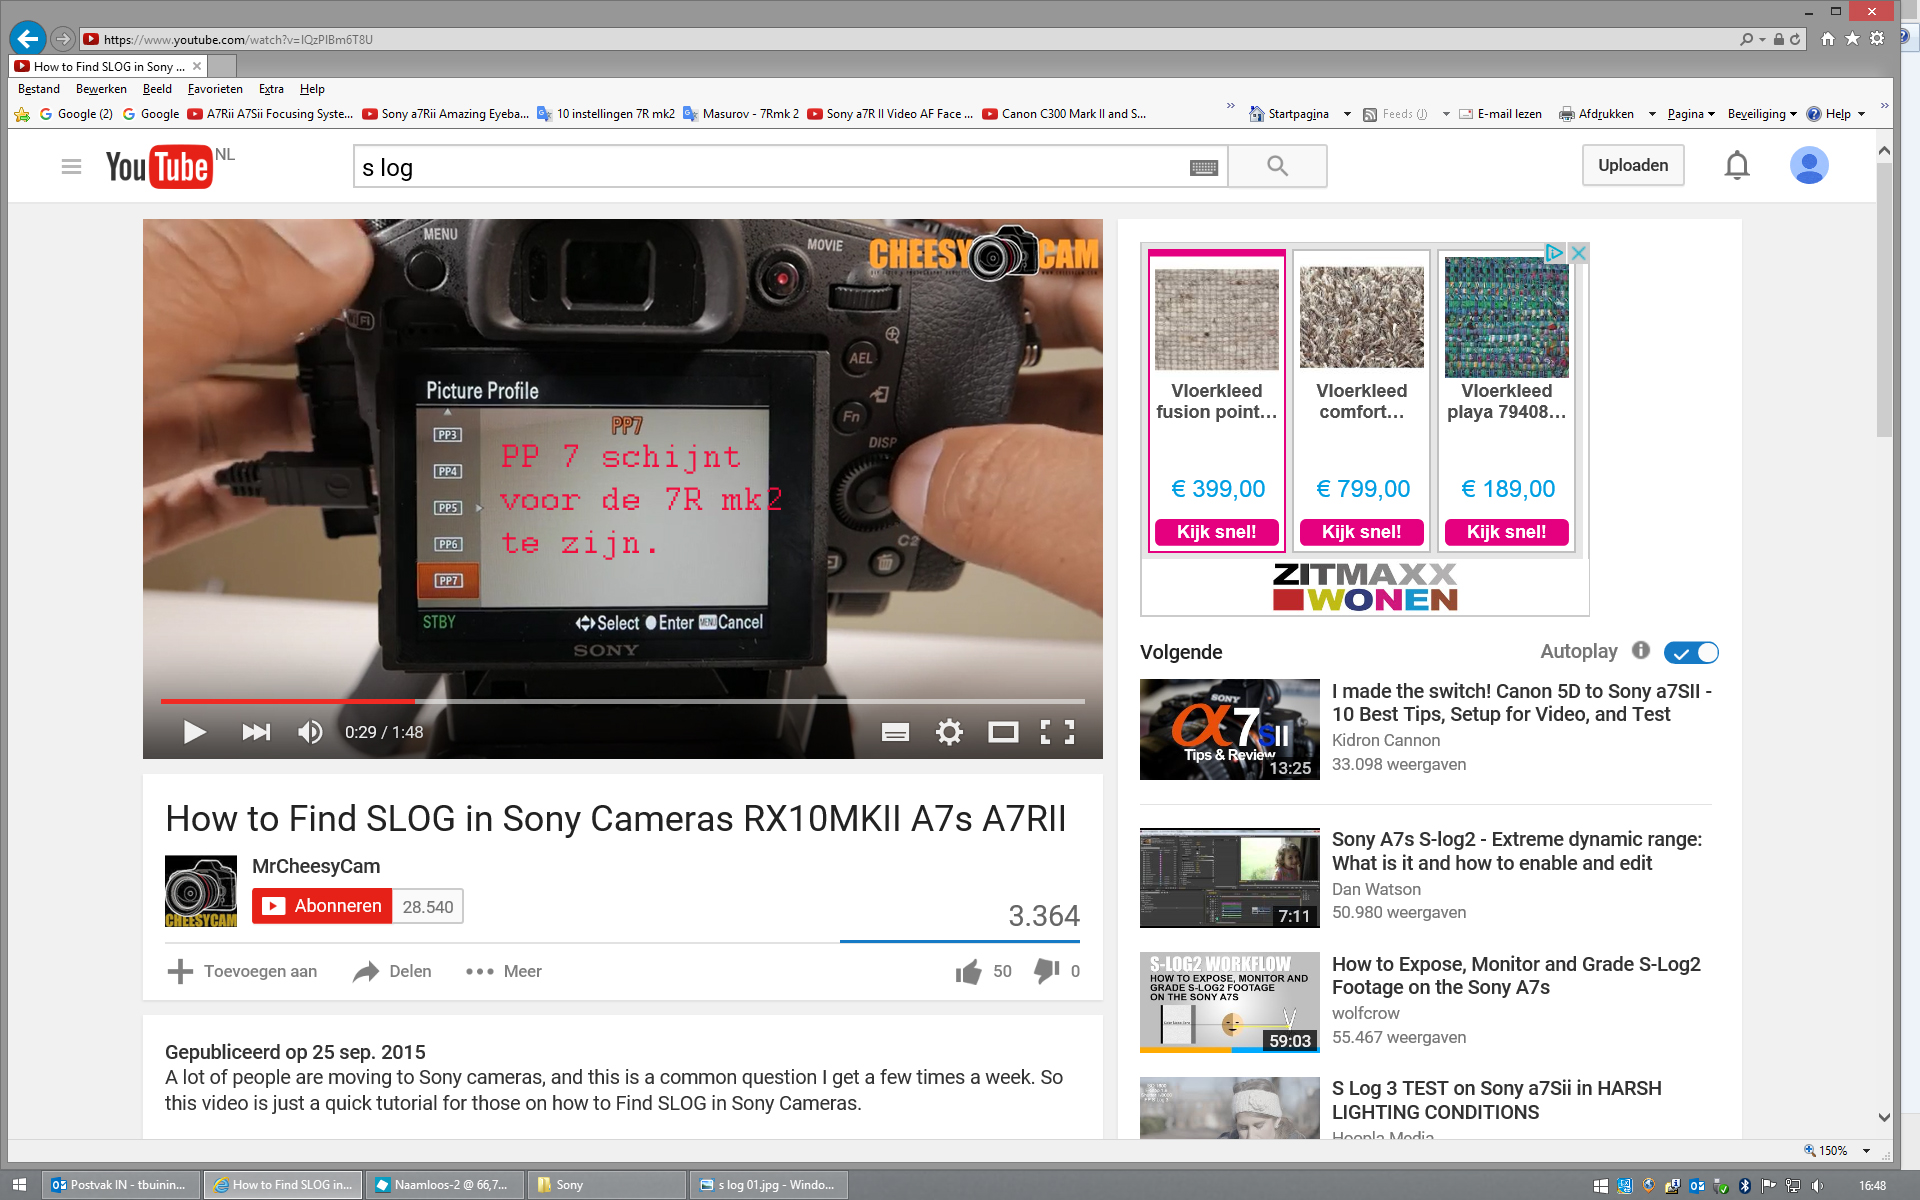This screenshot has height=1200, width=1920.
Task: Like the video with thumbs up
Action: pyautogui.click(x=968, y=971)
